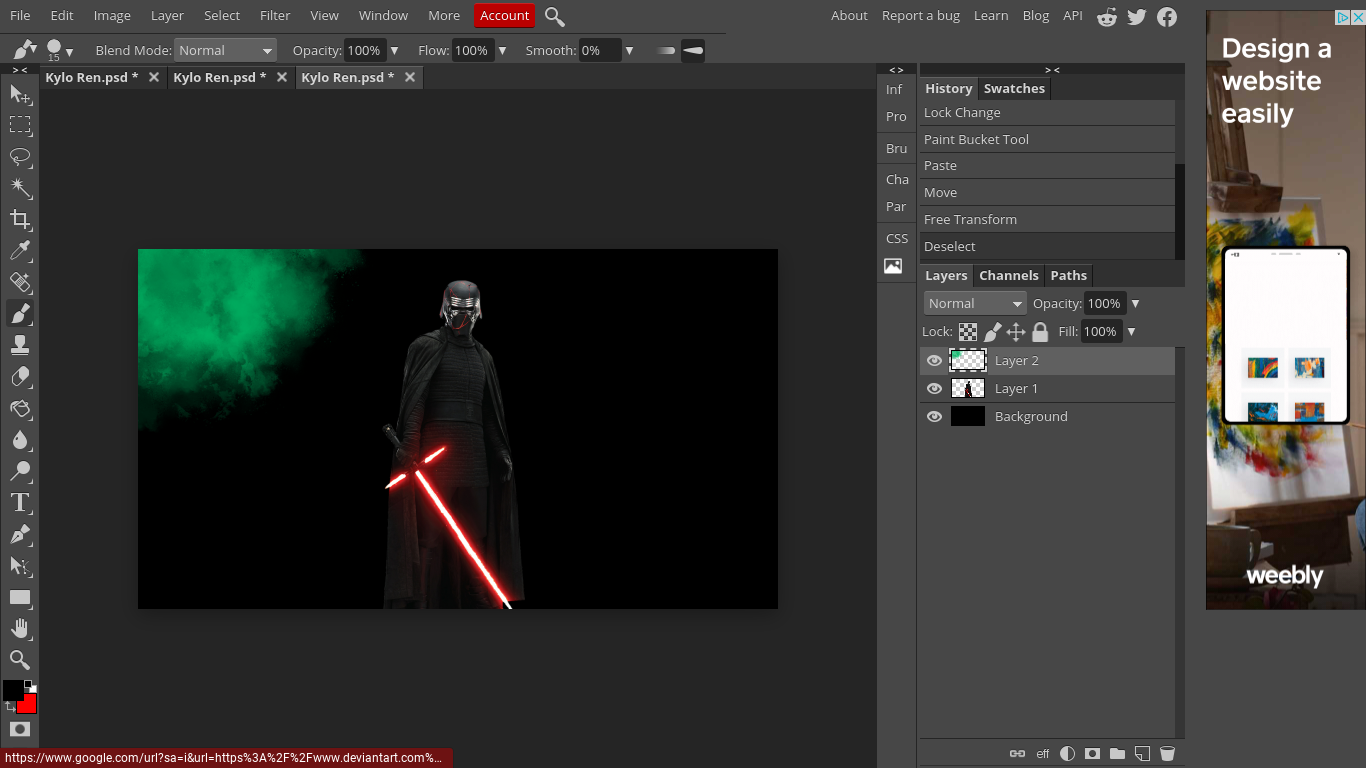Open Smooth slider dropdown arrow
Image resolution: width=1366 pixels, height=768 pixels.
pyautogui.click(x=629, y=50)
